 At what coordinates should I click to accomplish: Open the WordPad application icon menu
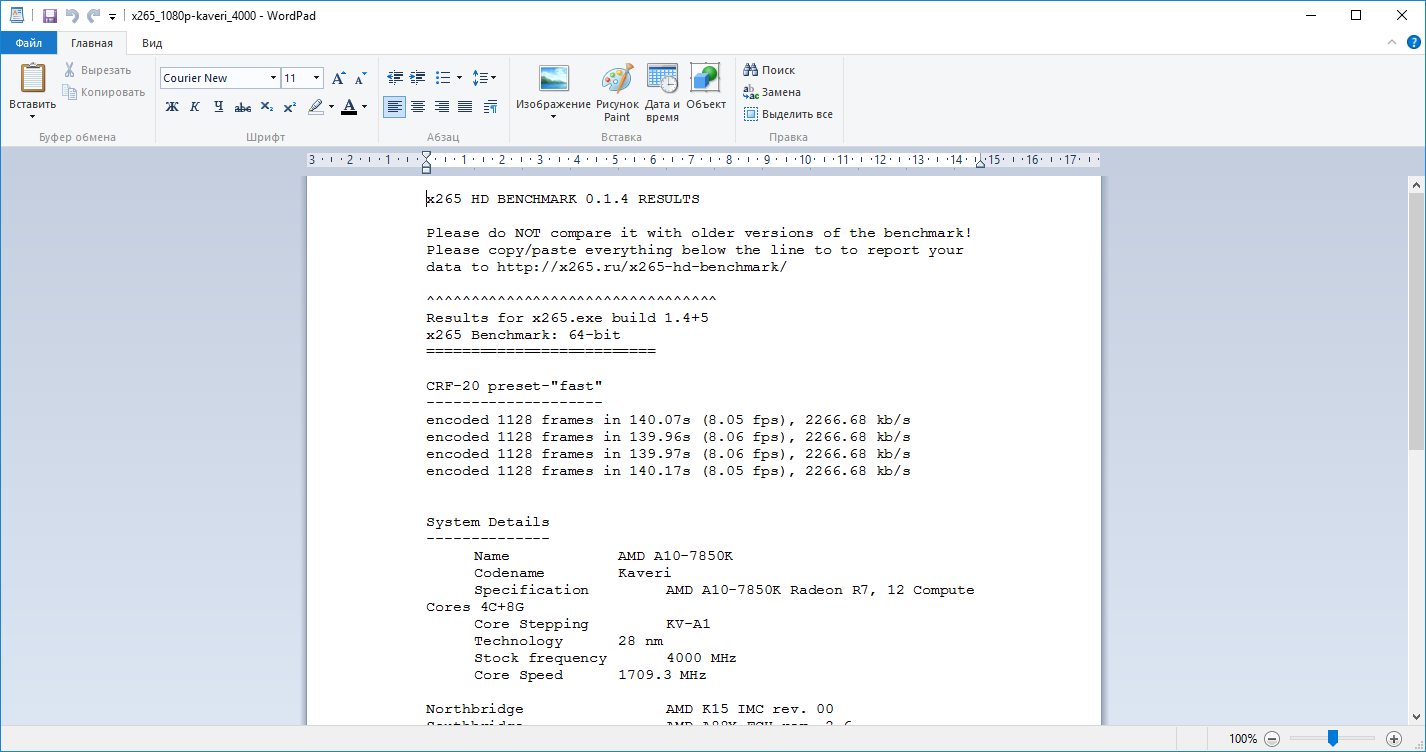[16, 16]
